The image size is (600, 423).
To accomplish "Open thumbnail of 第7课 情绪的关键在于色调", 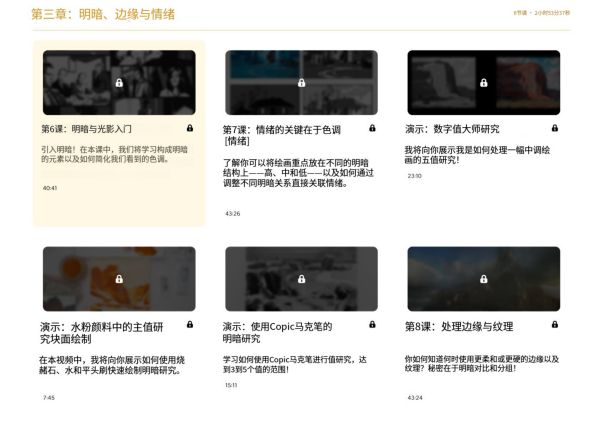I will (302, 83).
